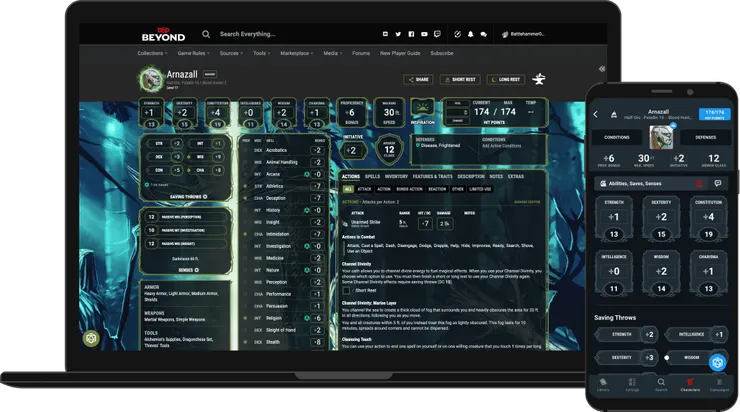Switch to the Features & Traits tab
This screenshot has height=412, width=740.
coord(433,177)
